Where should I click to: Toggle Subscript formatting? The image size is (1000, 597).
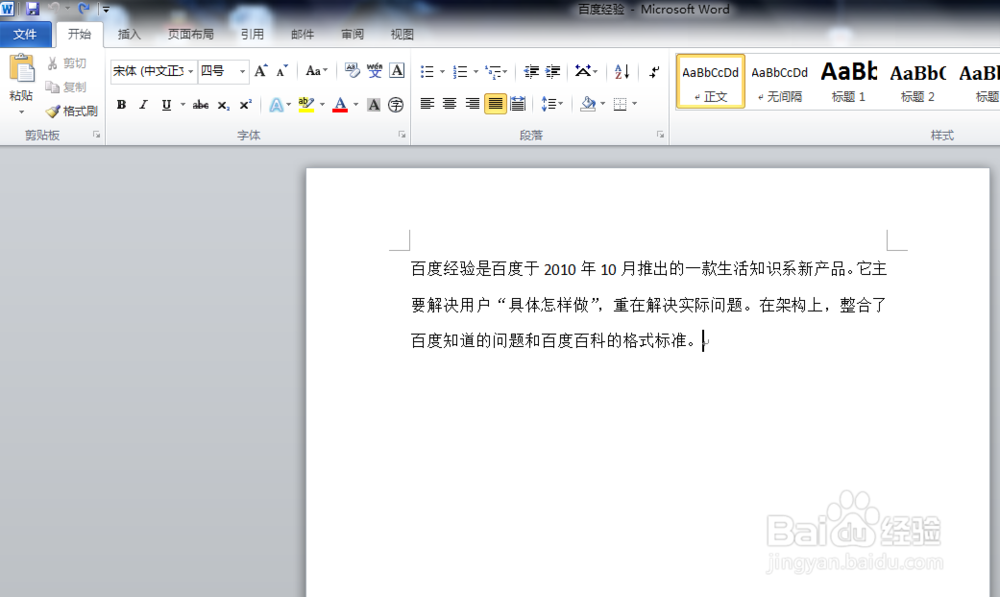tap(223, 105)
